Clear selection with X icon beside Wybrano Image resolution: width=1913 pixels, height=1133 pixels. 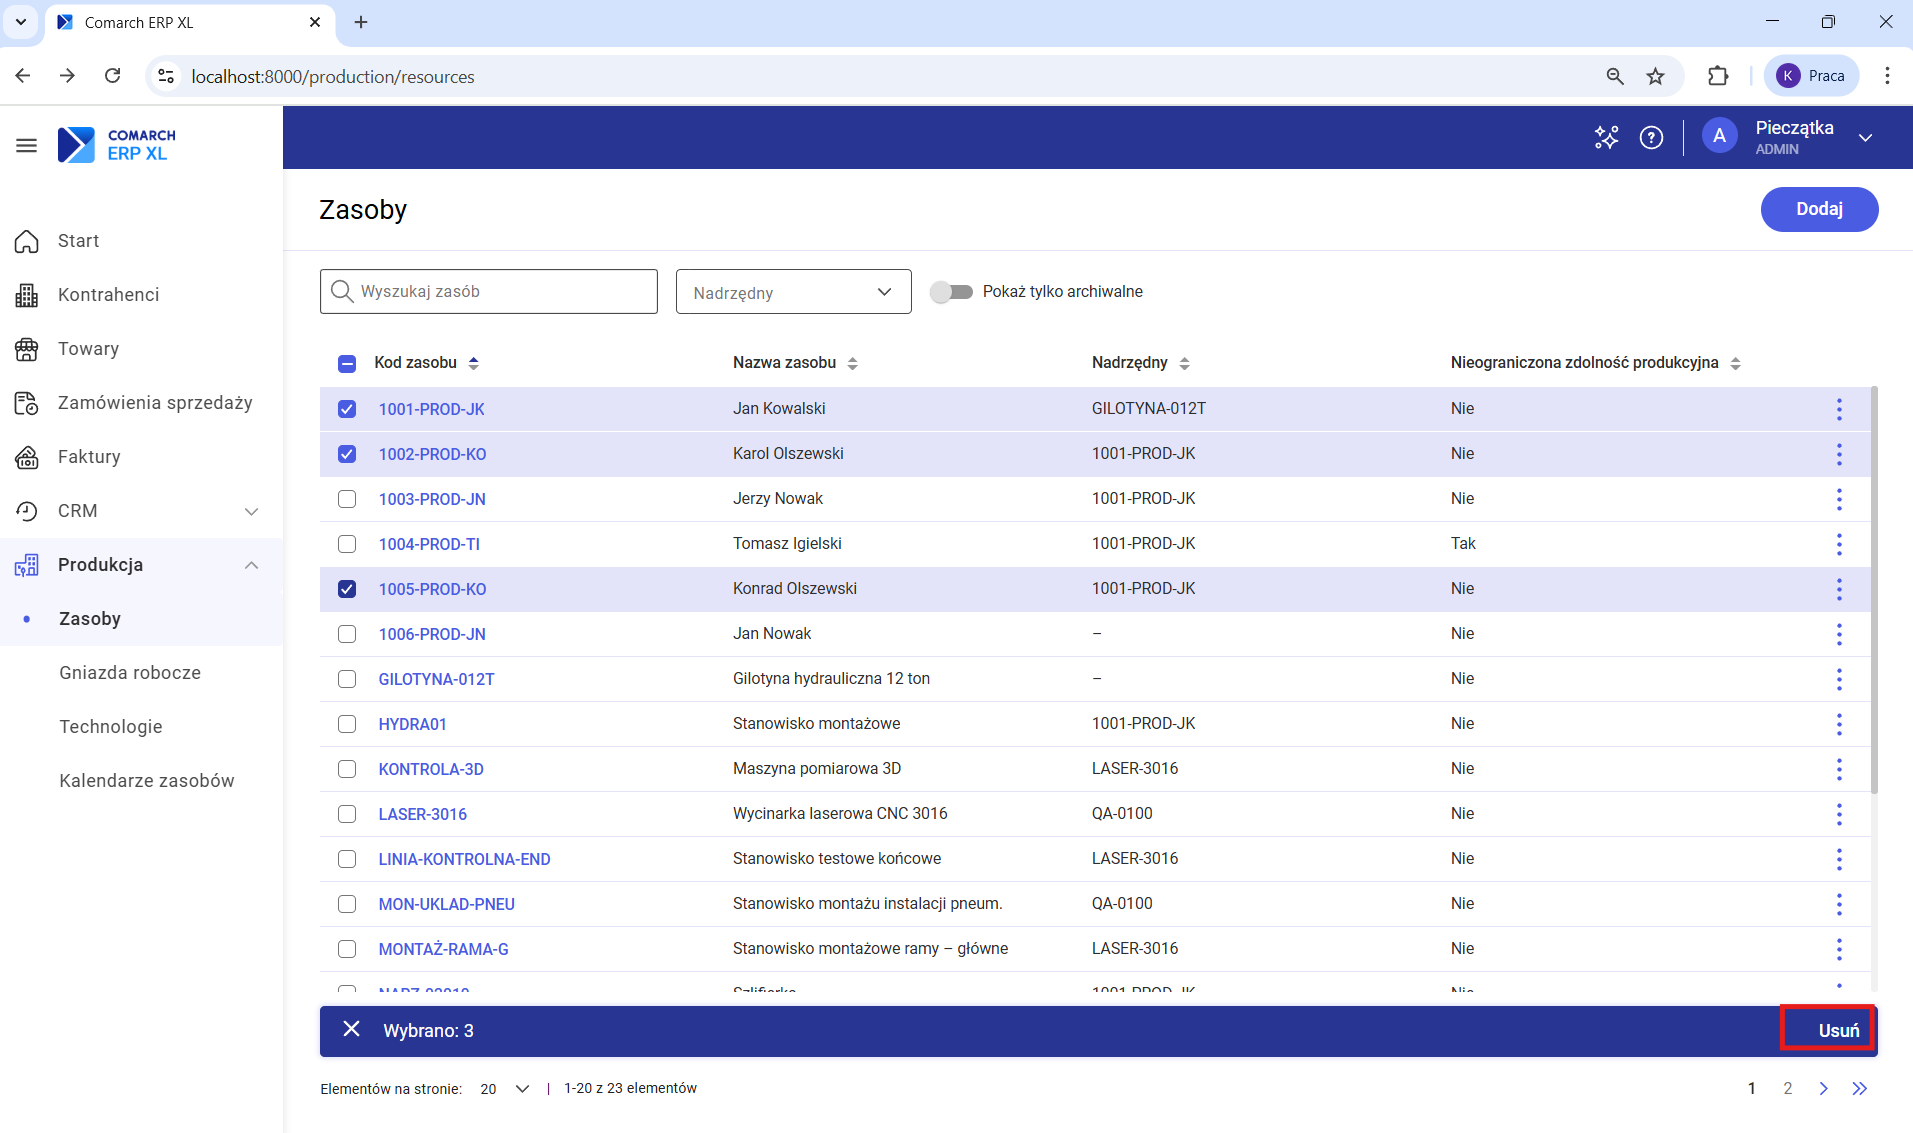coord(351,1030)
